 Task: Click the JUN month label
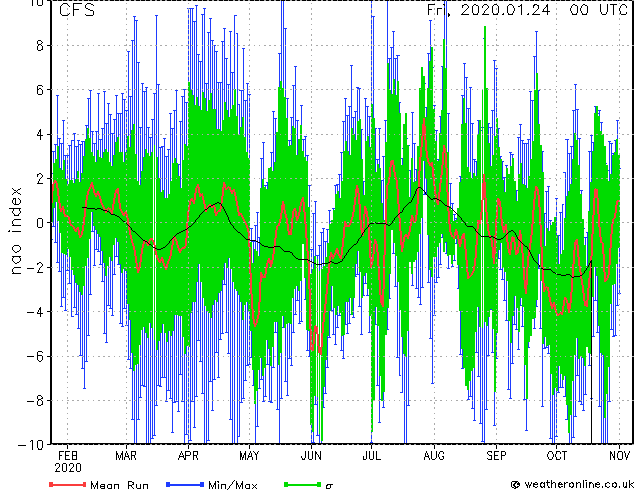pos(311,456)
